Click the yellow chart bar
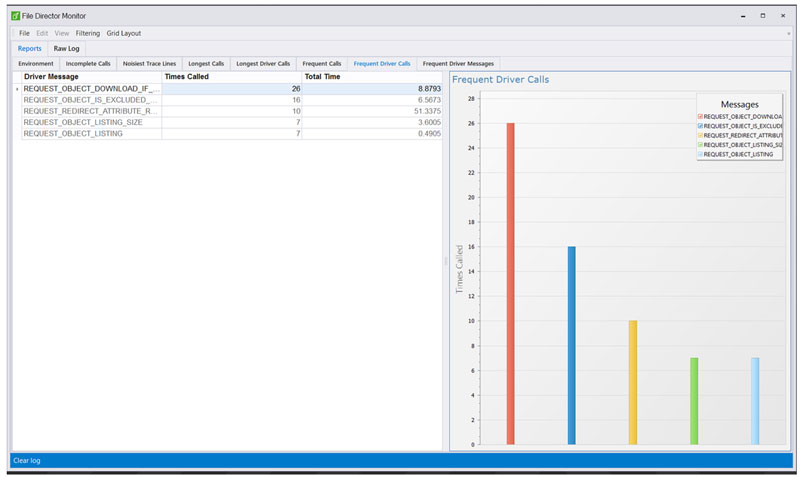800x477 pixels. [x=633, y=383]
